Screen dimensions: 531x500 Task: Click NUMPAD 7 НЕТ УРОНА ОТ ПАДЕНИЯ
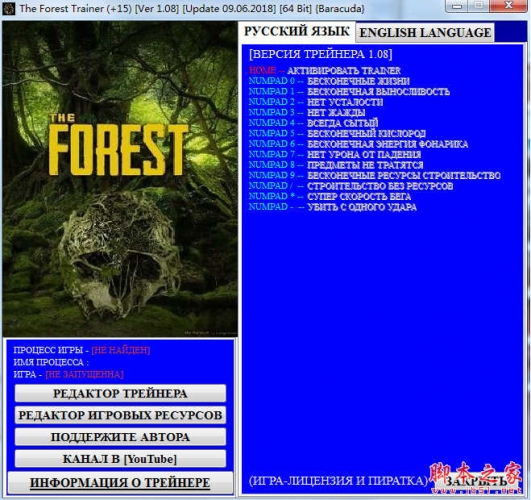tap(335, 154)
